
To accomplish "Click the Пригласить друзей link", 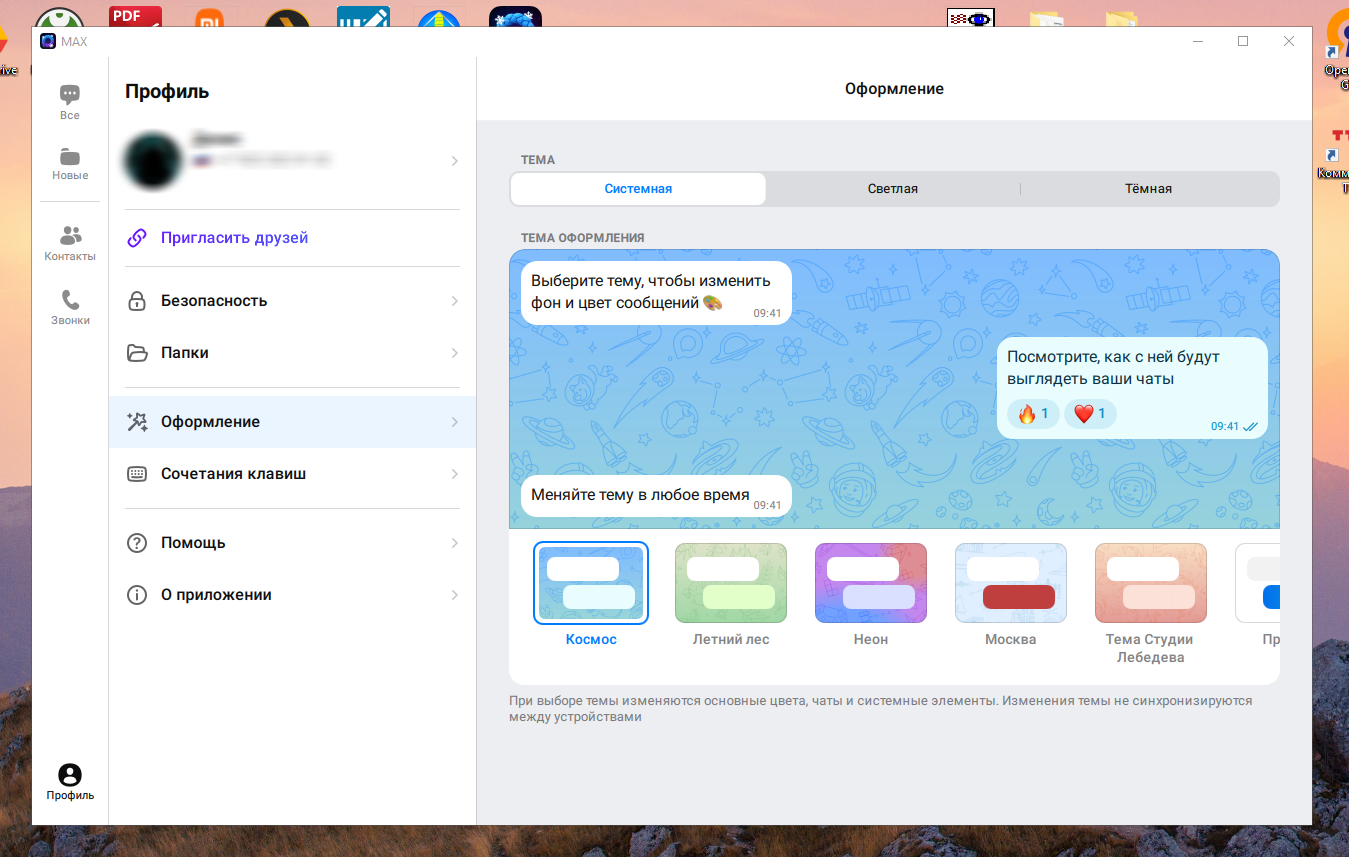I will [234, 238].
